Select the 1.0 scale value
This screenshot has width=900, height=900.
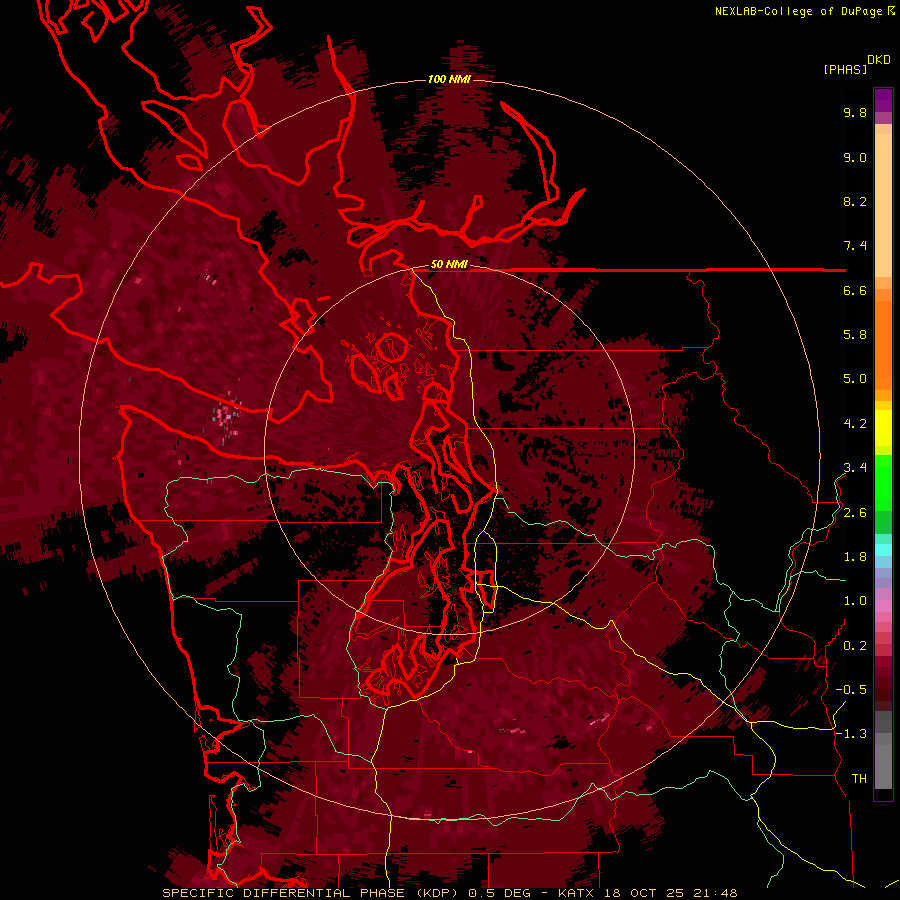[855, 601]
